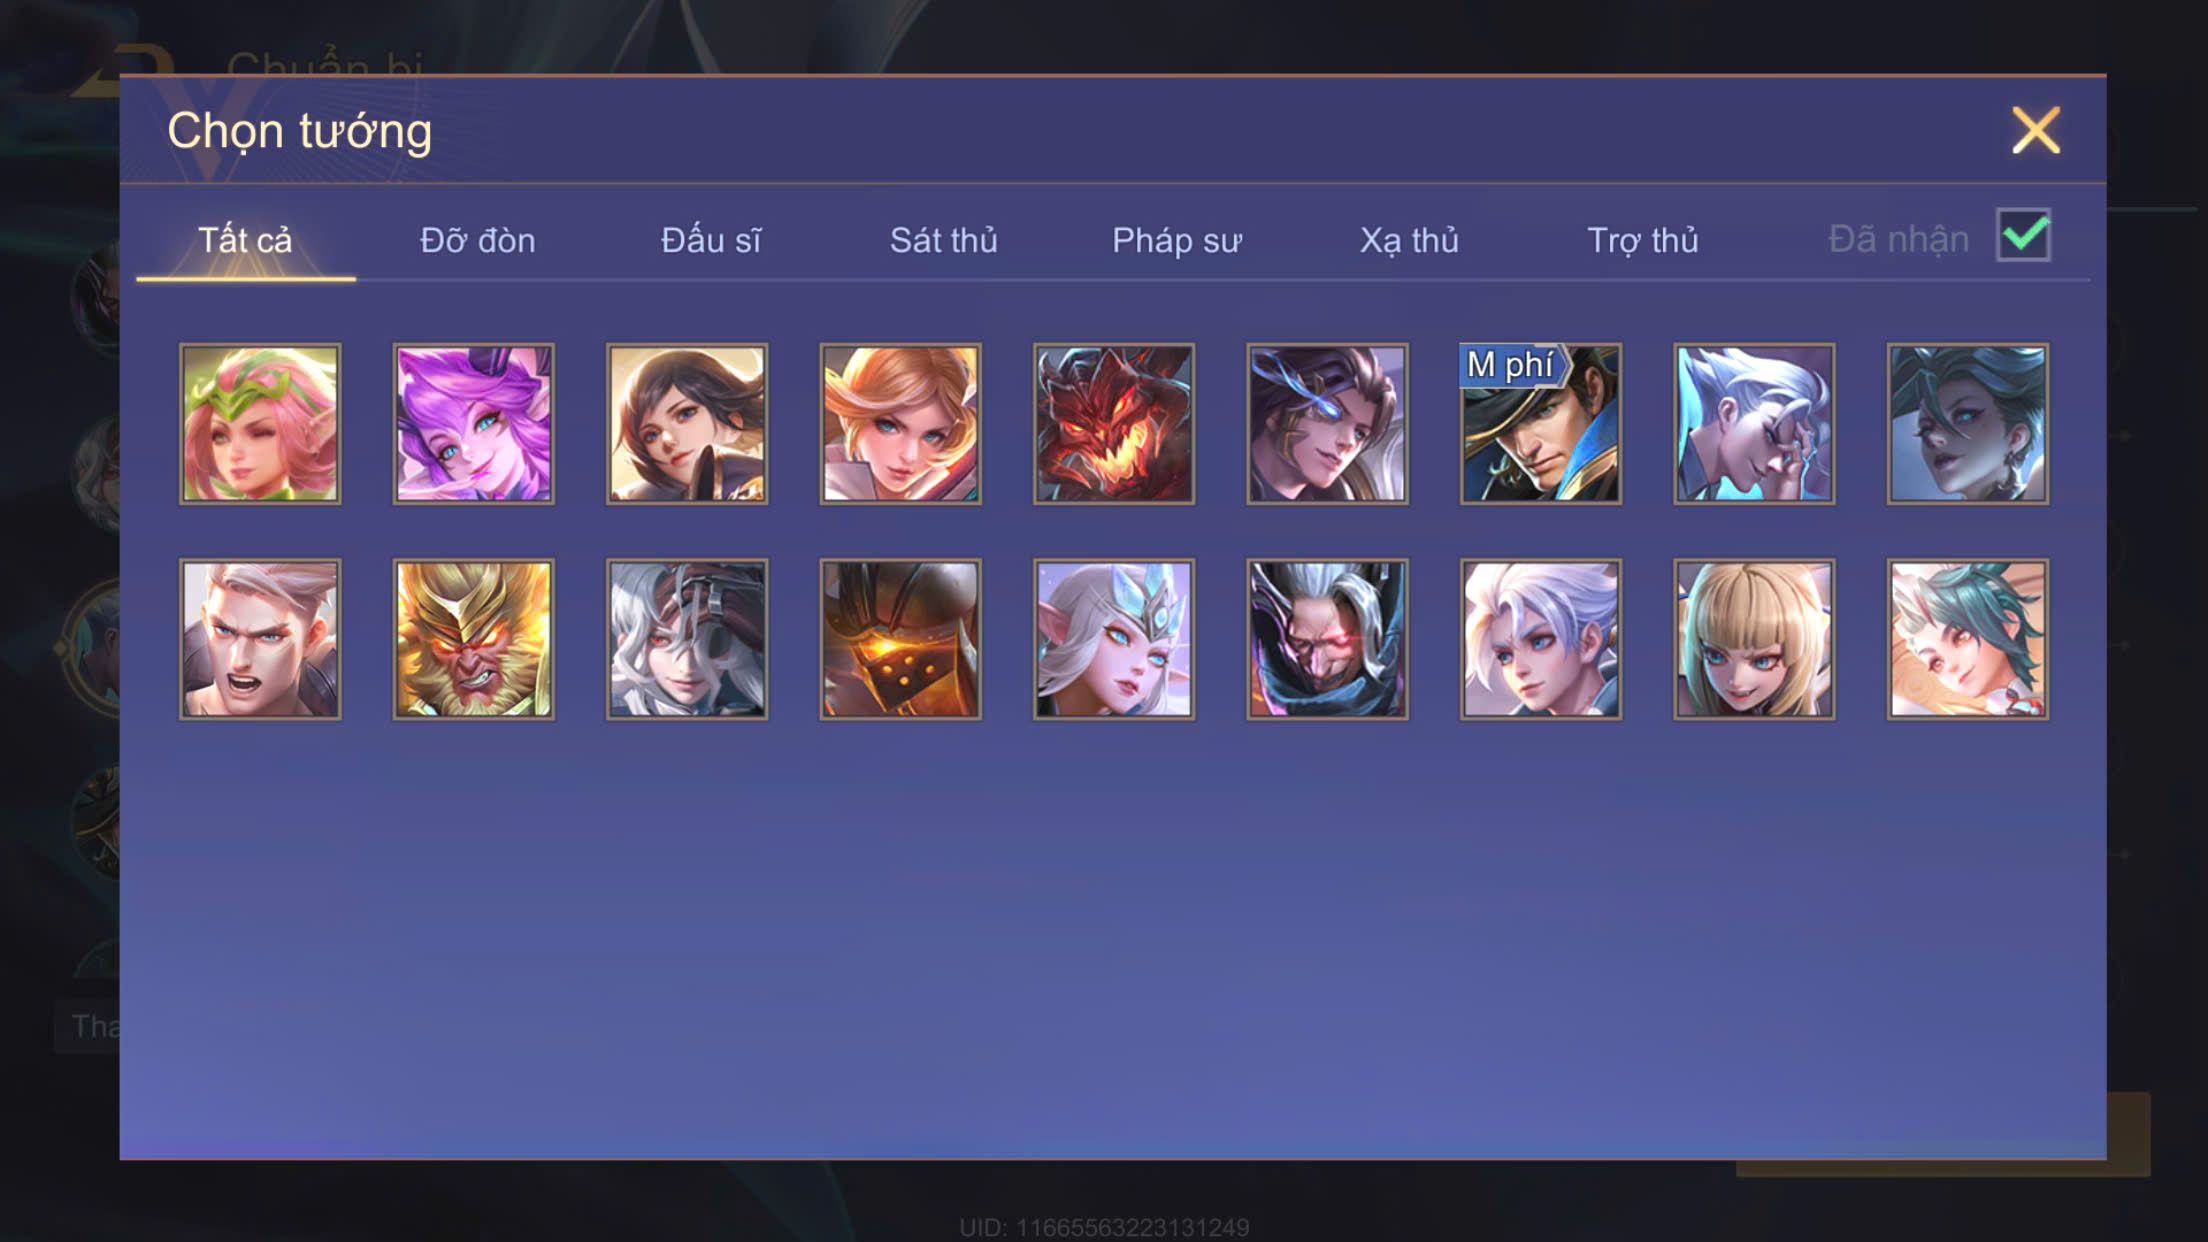Viewport: 2208px width, 1242px height.
Task: Toggle the 'Đã nhận' checkbox
Action: click(2023, 235)
